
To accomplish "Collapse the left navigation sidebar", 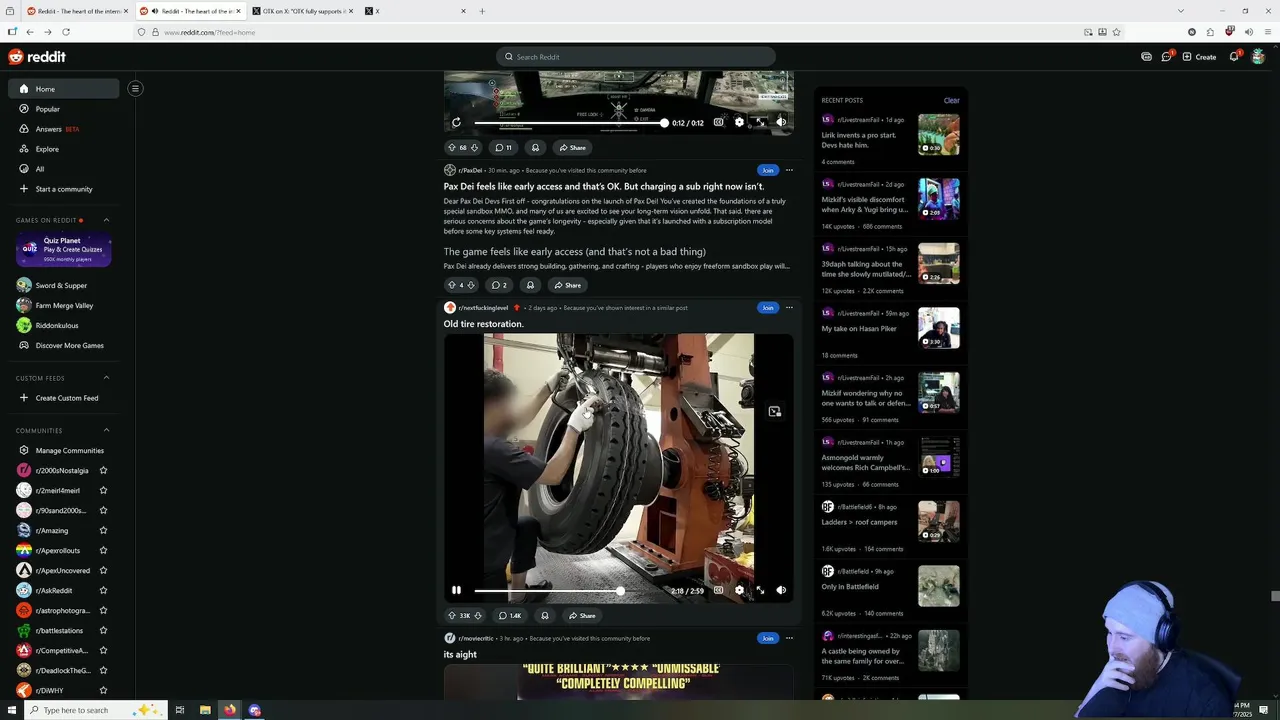I will pyautogui.click(x=135, y=88).
